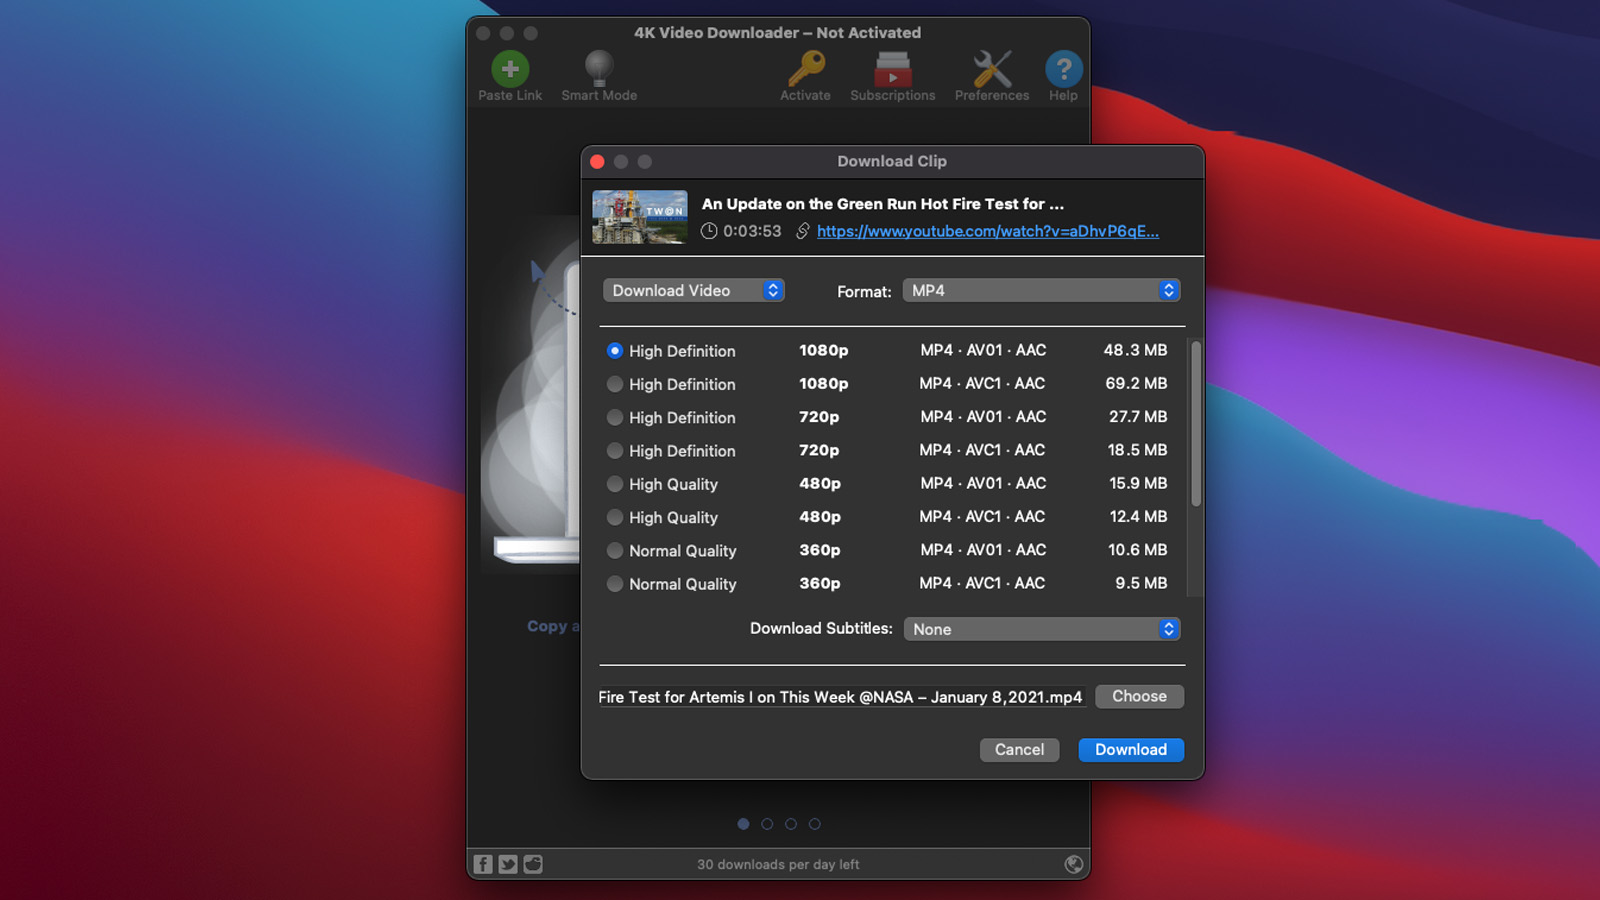The width and height of the screenshot is (1600, 900).
Task: Click the link chain icon beside URL
Action: 802,231
